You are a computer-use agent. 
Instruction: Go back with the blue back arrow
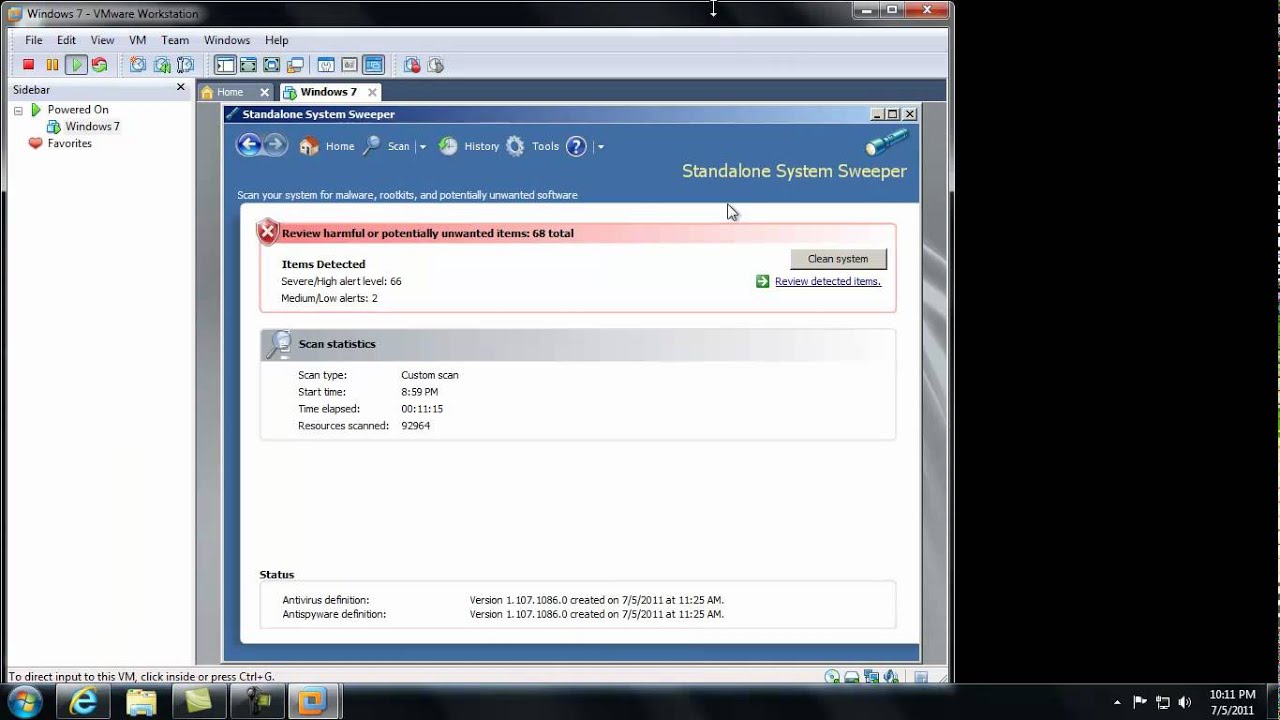point(249,146)
